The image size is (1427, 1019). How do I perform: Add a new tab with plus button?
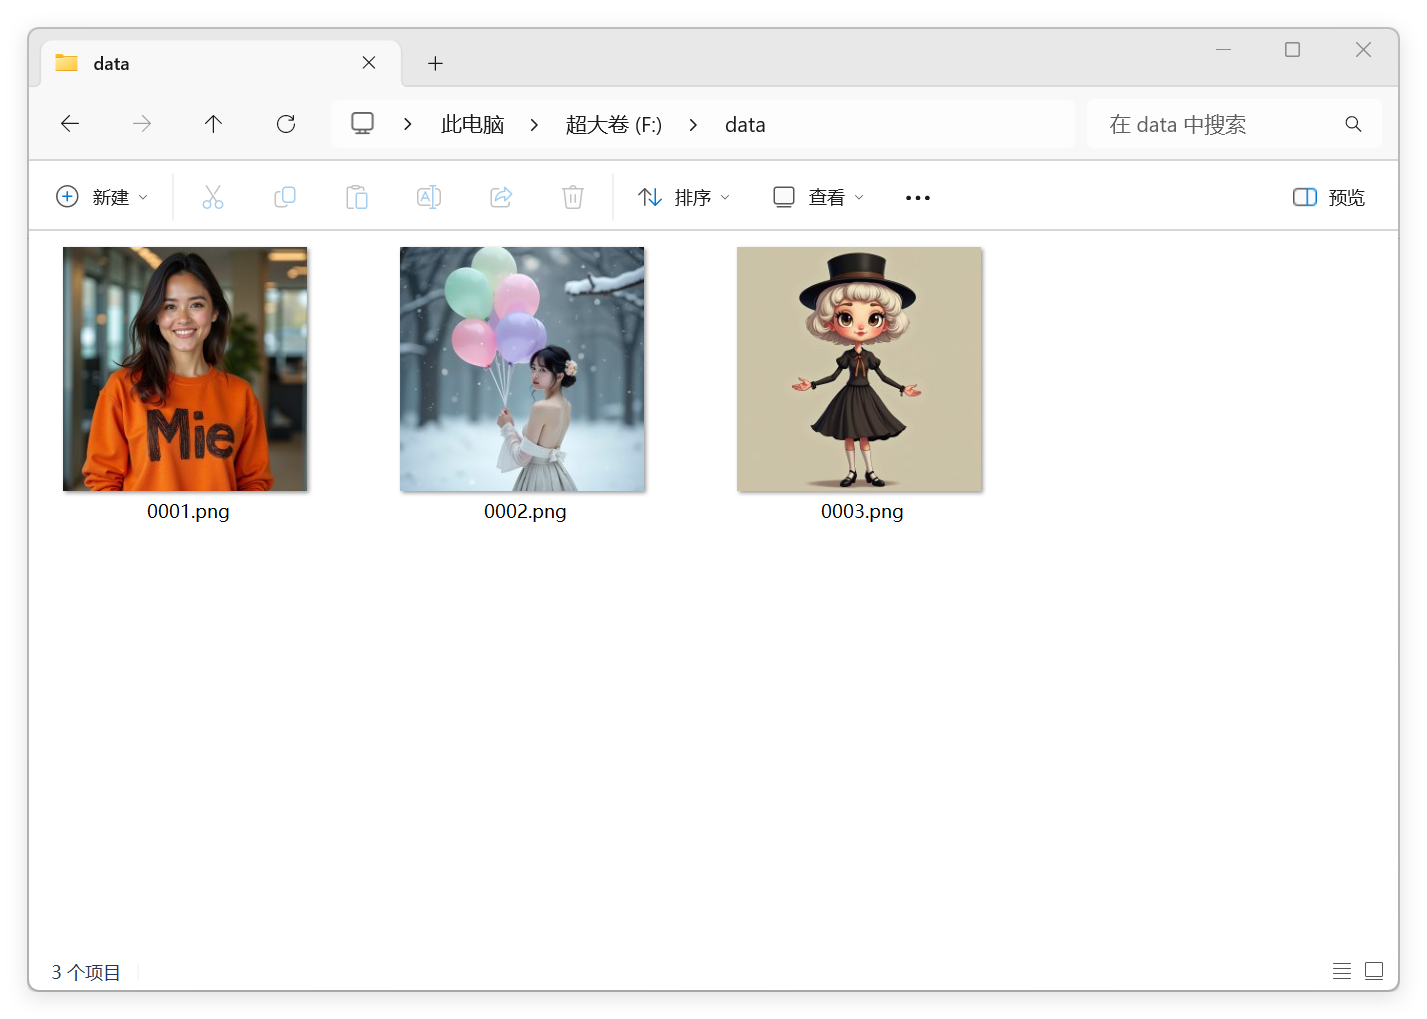(x=435, y=63)
